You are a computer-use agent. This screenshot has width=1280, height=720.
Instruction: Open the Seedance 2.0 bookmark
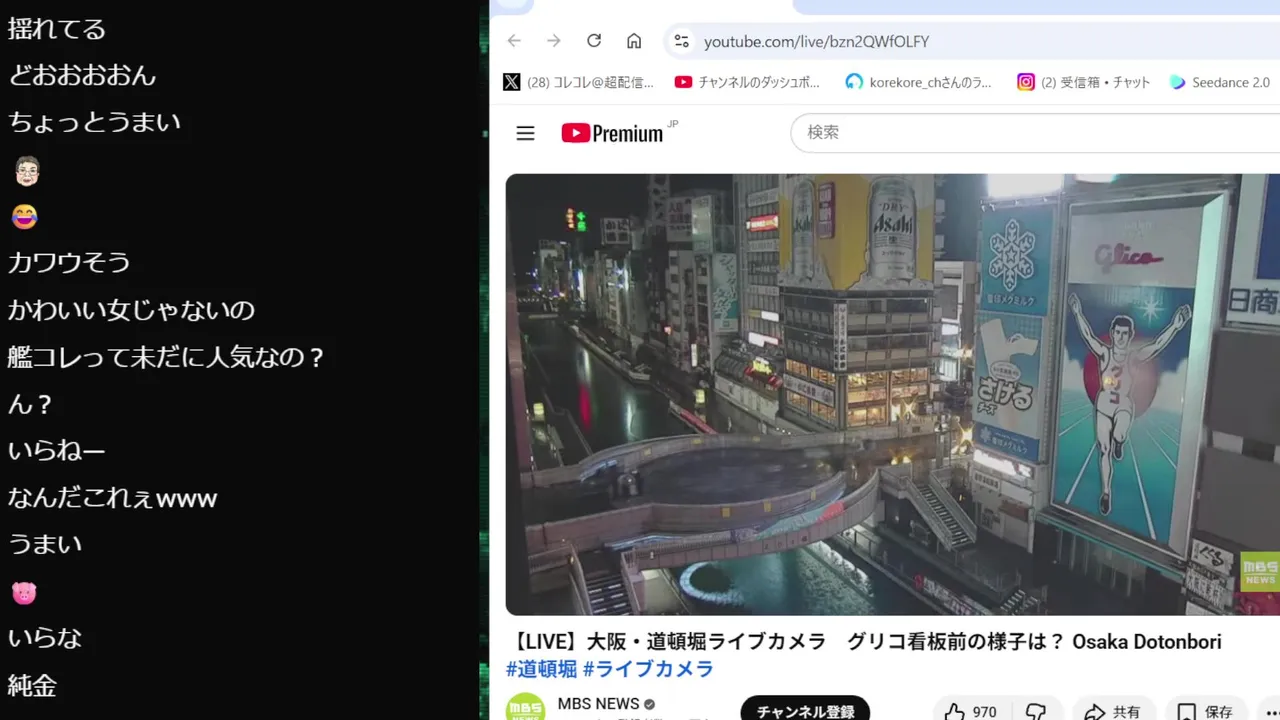coord(1220,82)
